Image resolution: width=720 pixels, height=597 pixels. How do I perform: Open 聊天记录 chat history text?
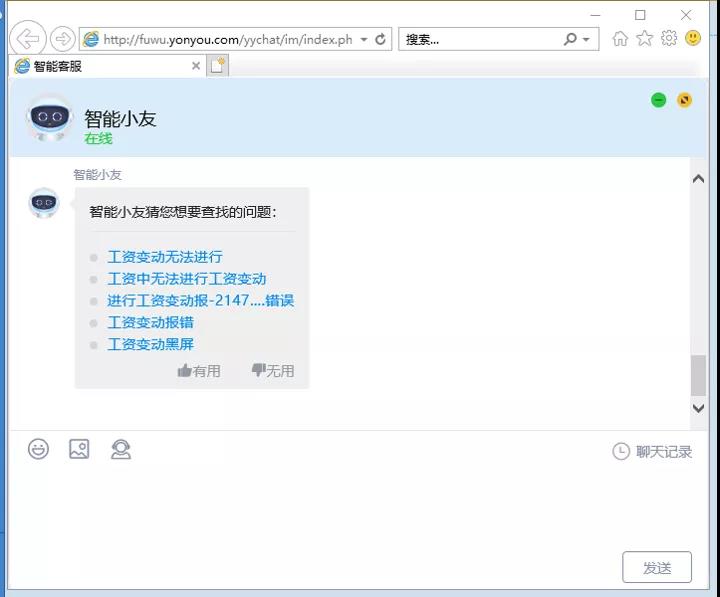664,452
